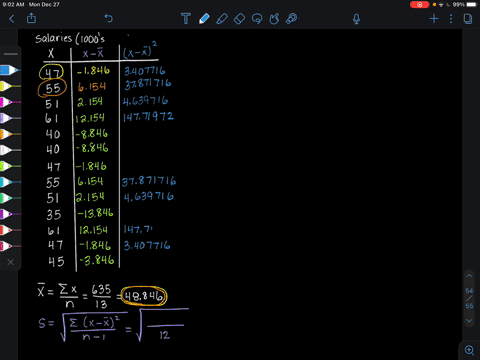Image resolution: width=480 pixels, height=360 pixels.
Task: Pick the blue favorite pen
Action: [10, 70]
